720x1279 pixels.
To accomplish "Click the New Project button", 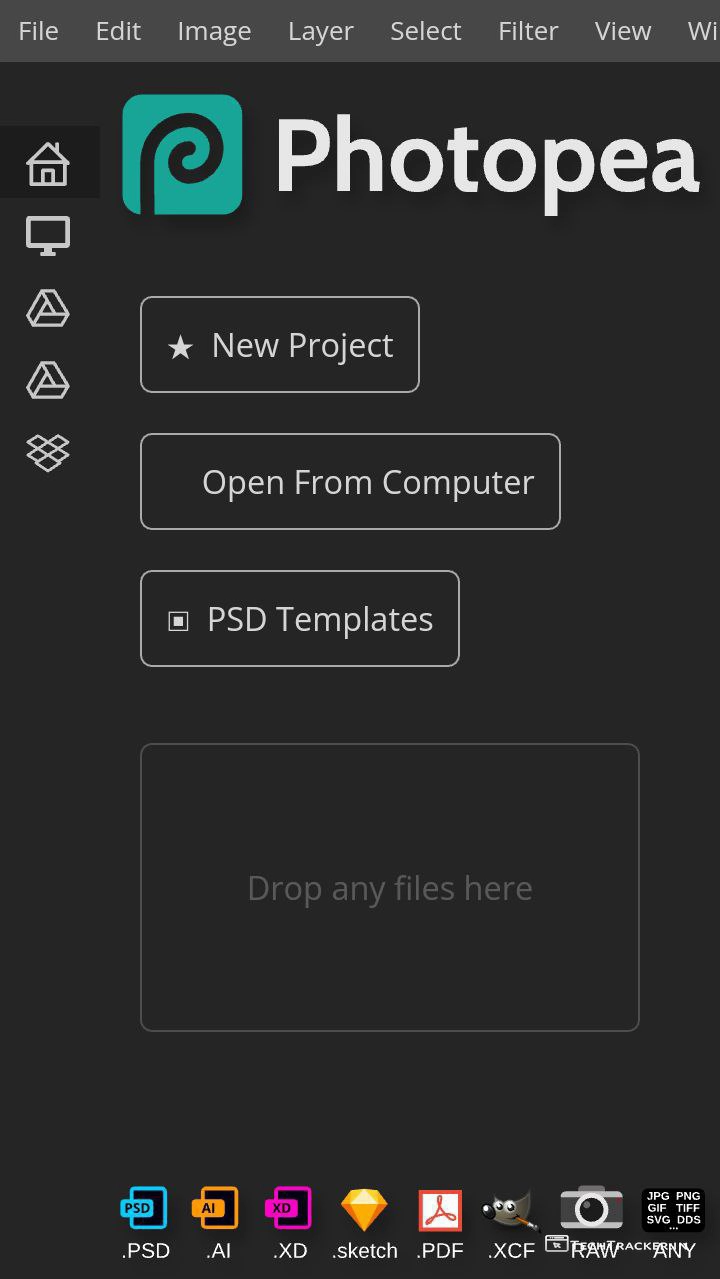I will pyautogui.click(x=280, y=345).
